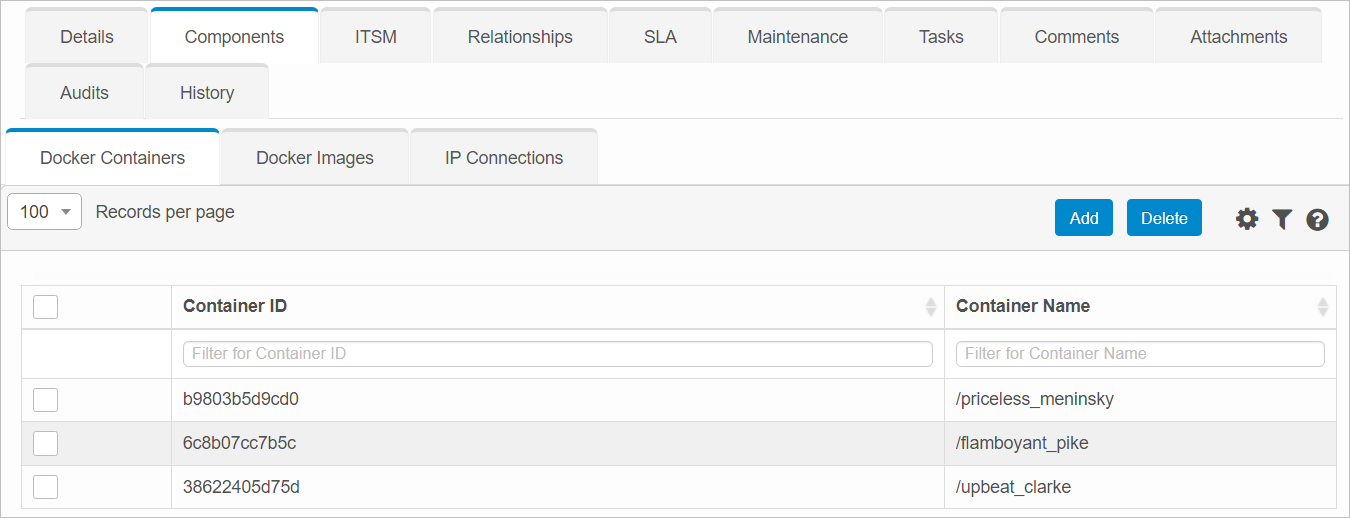Open the Docker Images sub-tab

pyautogui.click(x=315, y=158)
